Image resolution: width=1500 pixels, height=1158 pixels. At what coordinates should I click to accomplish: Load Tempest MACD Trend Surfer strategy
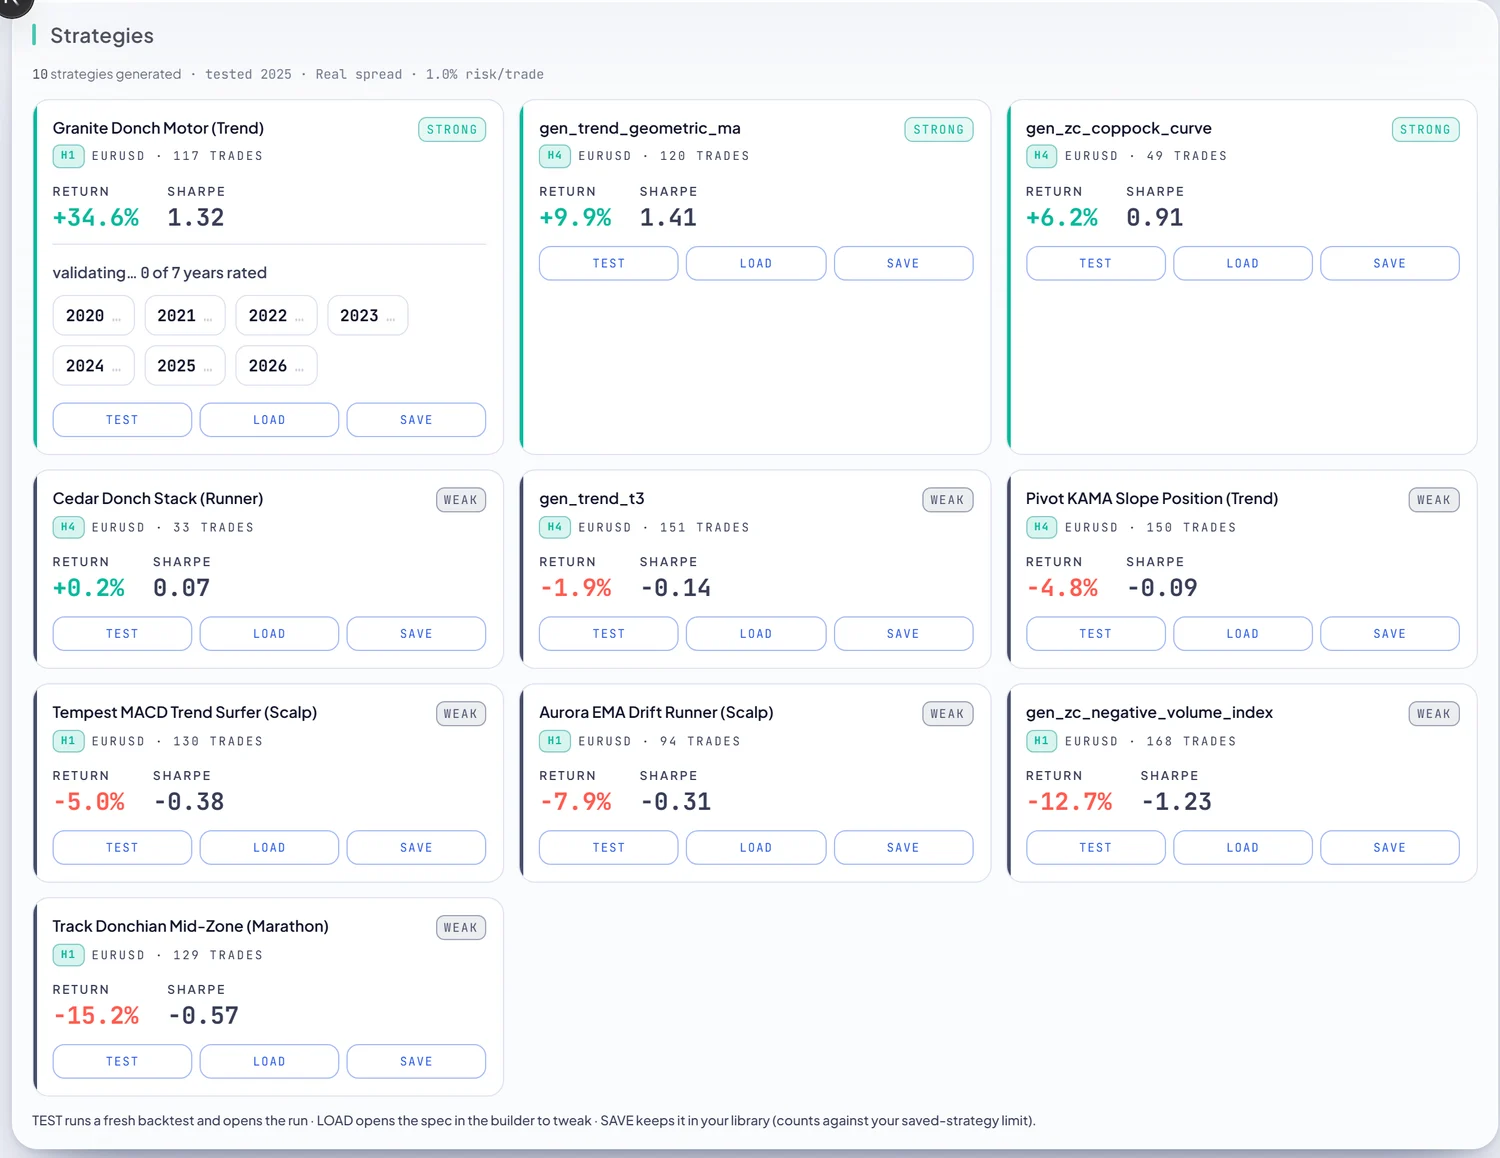[269, 848]
